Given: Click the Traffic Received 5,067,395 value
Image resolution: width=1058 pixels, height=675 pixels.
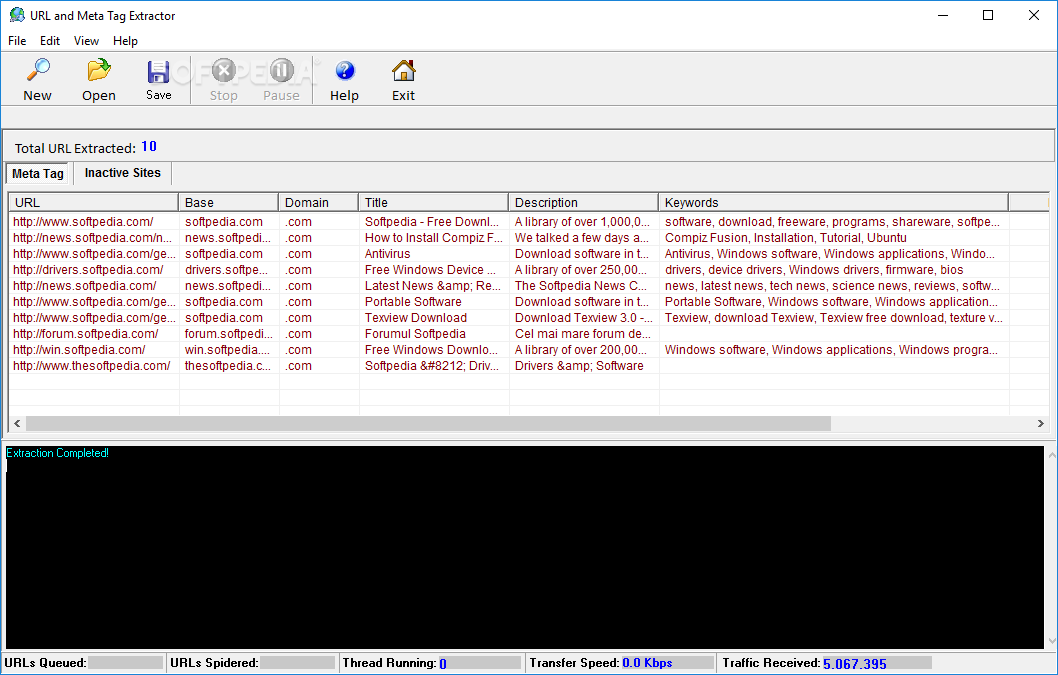Looking at the screenshot, I should click(854, 664).
